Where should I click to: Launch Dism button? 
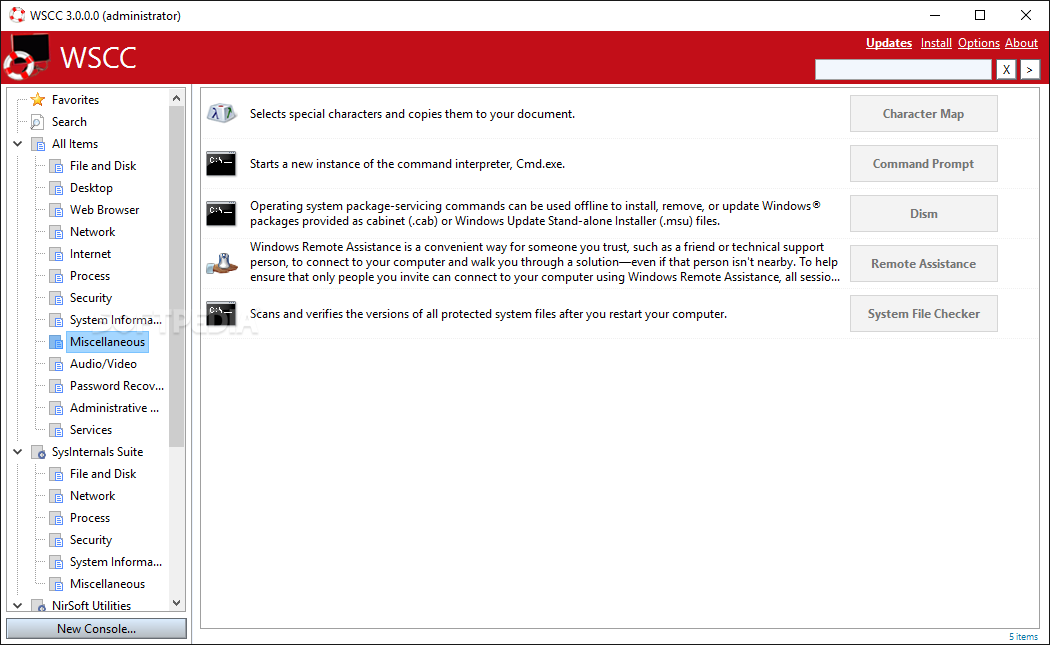click(923, 214)
